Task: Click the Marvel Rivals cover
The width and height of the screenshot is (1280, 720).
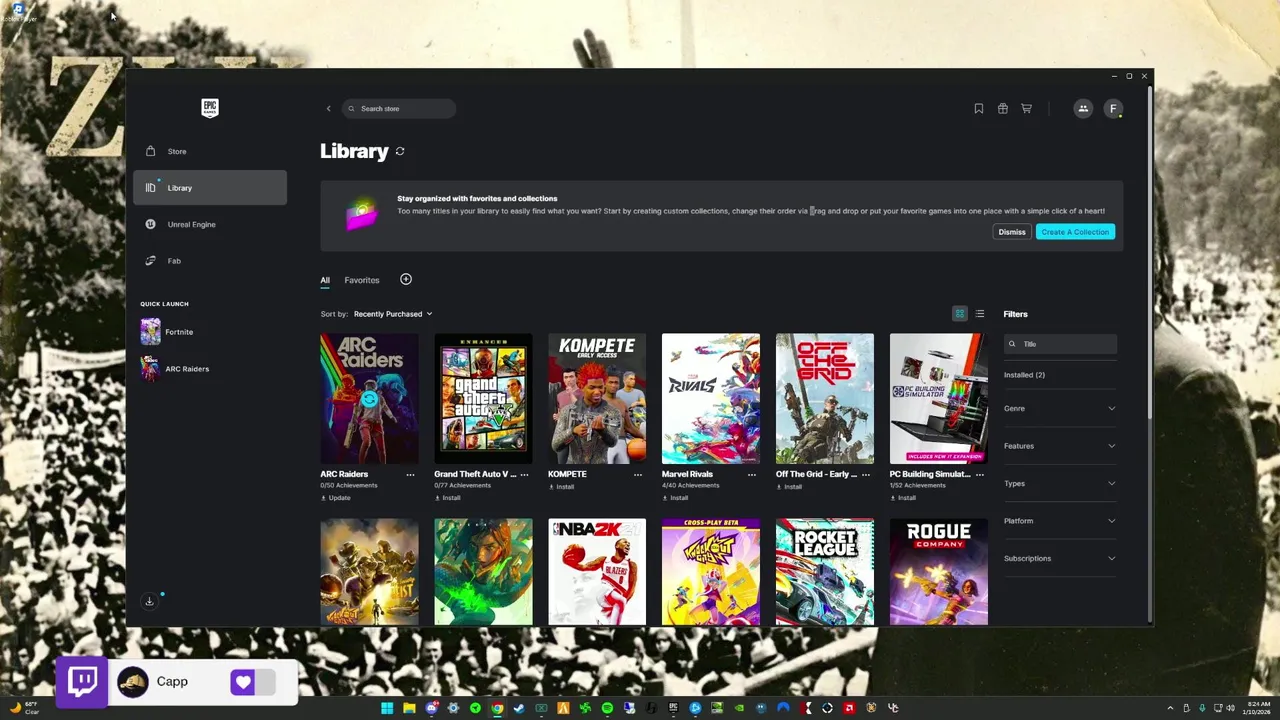Action: click(x=711, y=399)
